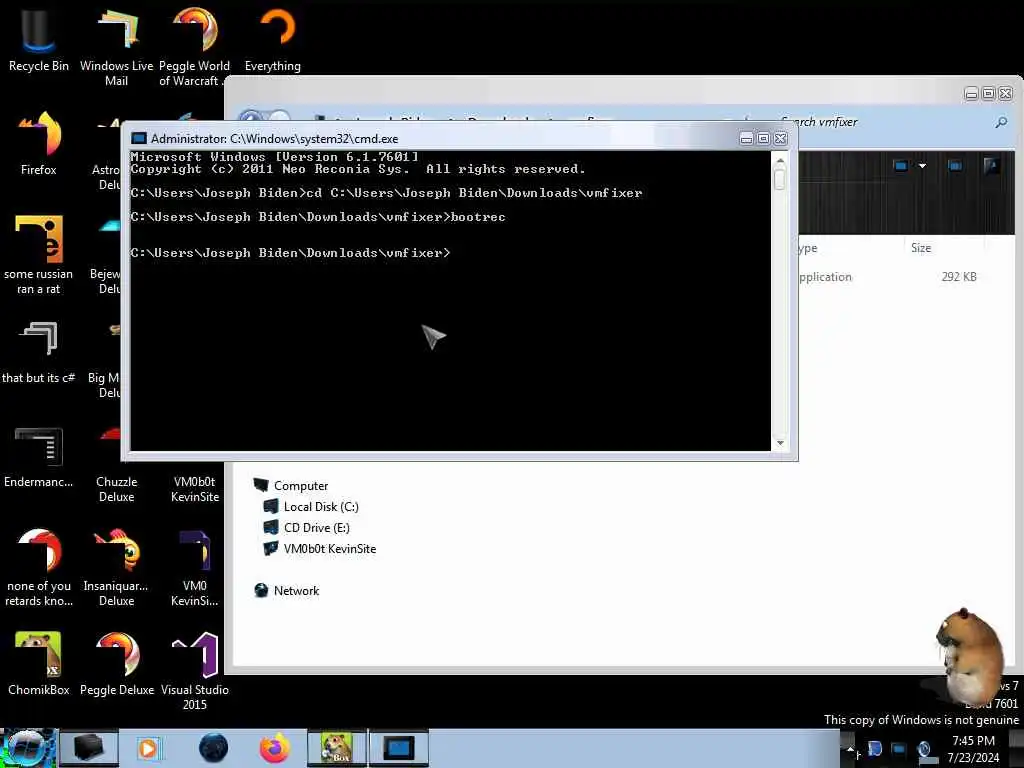Open CD Drive (E:) in navigation pane

tap(306, 528)
